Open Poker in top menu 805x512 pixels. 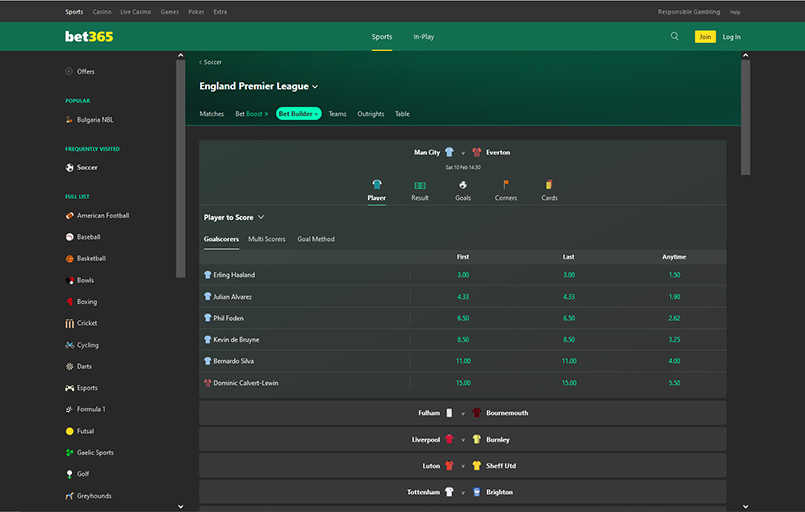click(196, 12)
